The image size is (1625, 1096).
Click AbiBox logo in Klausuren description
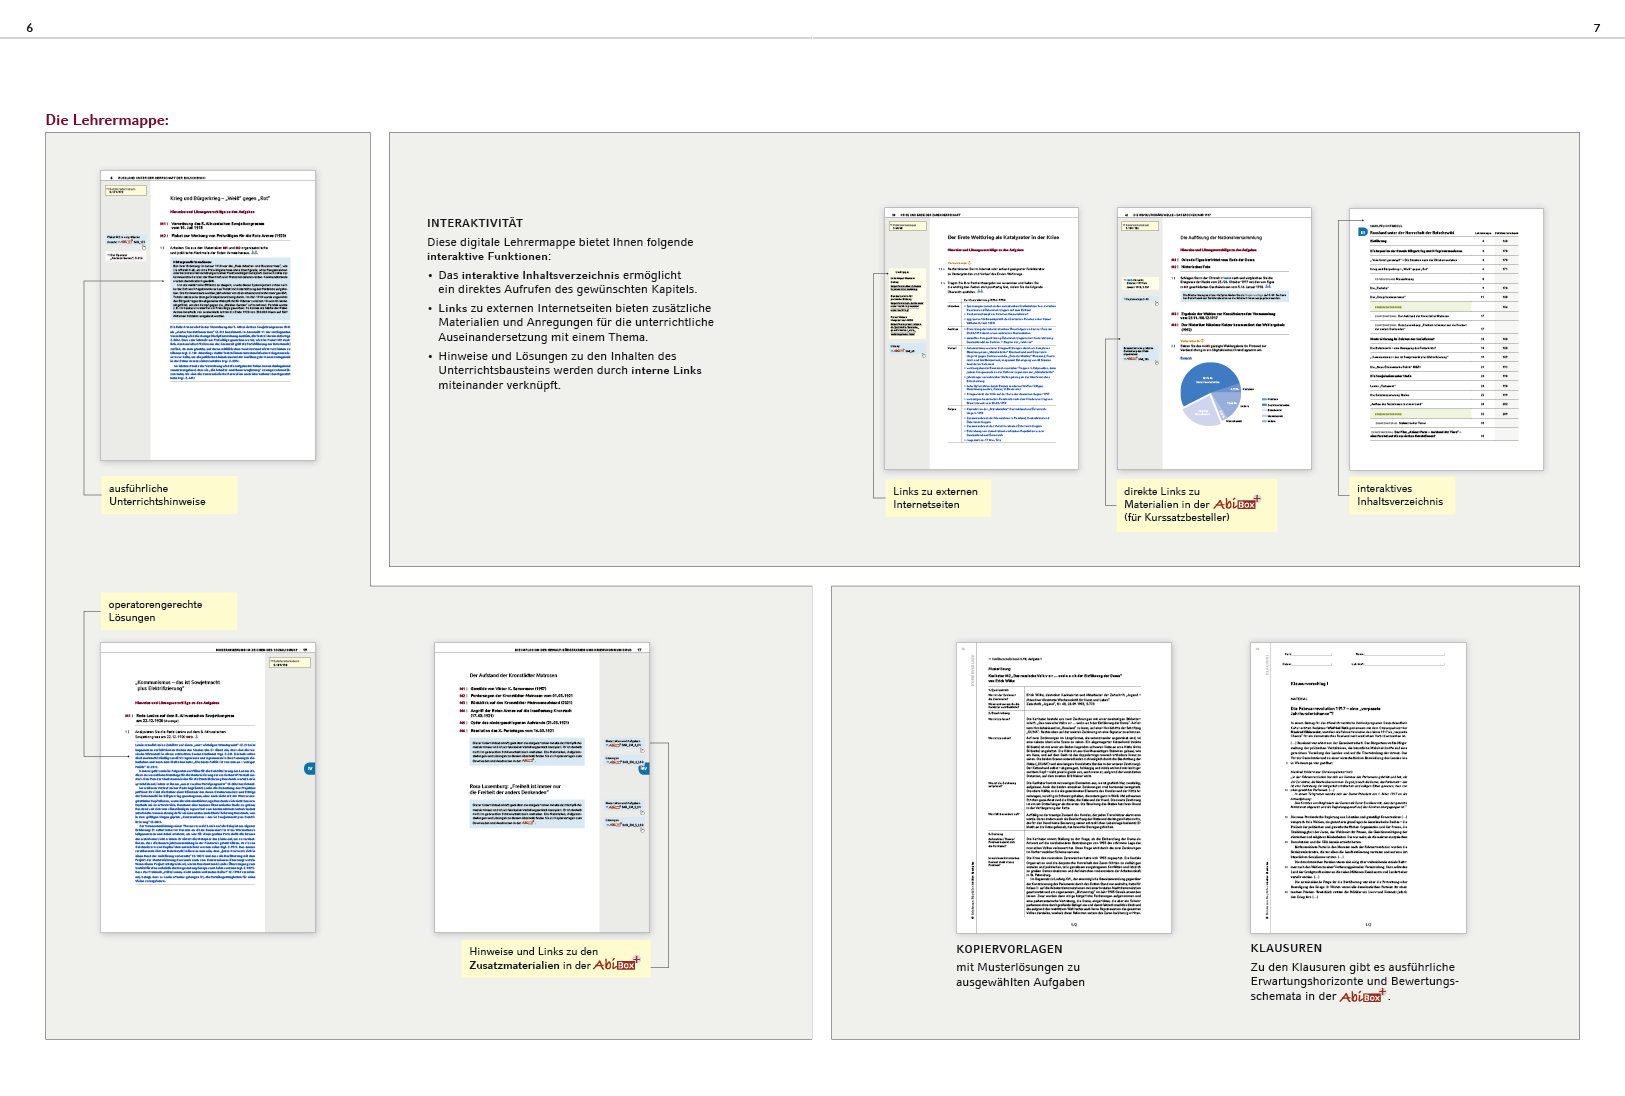pos(1363,996)
